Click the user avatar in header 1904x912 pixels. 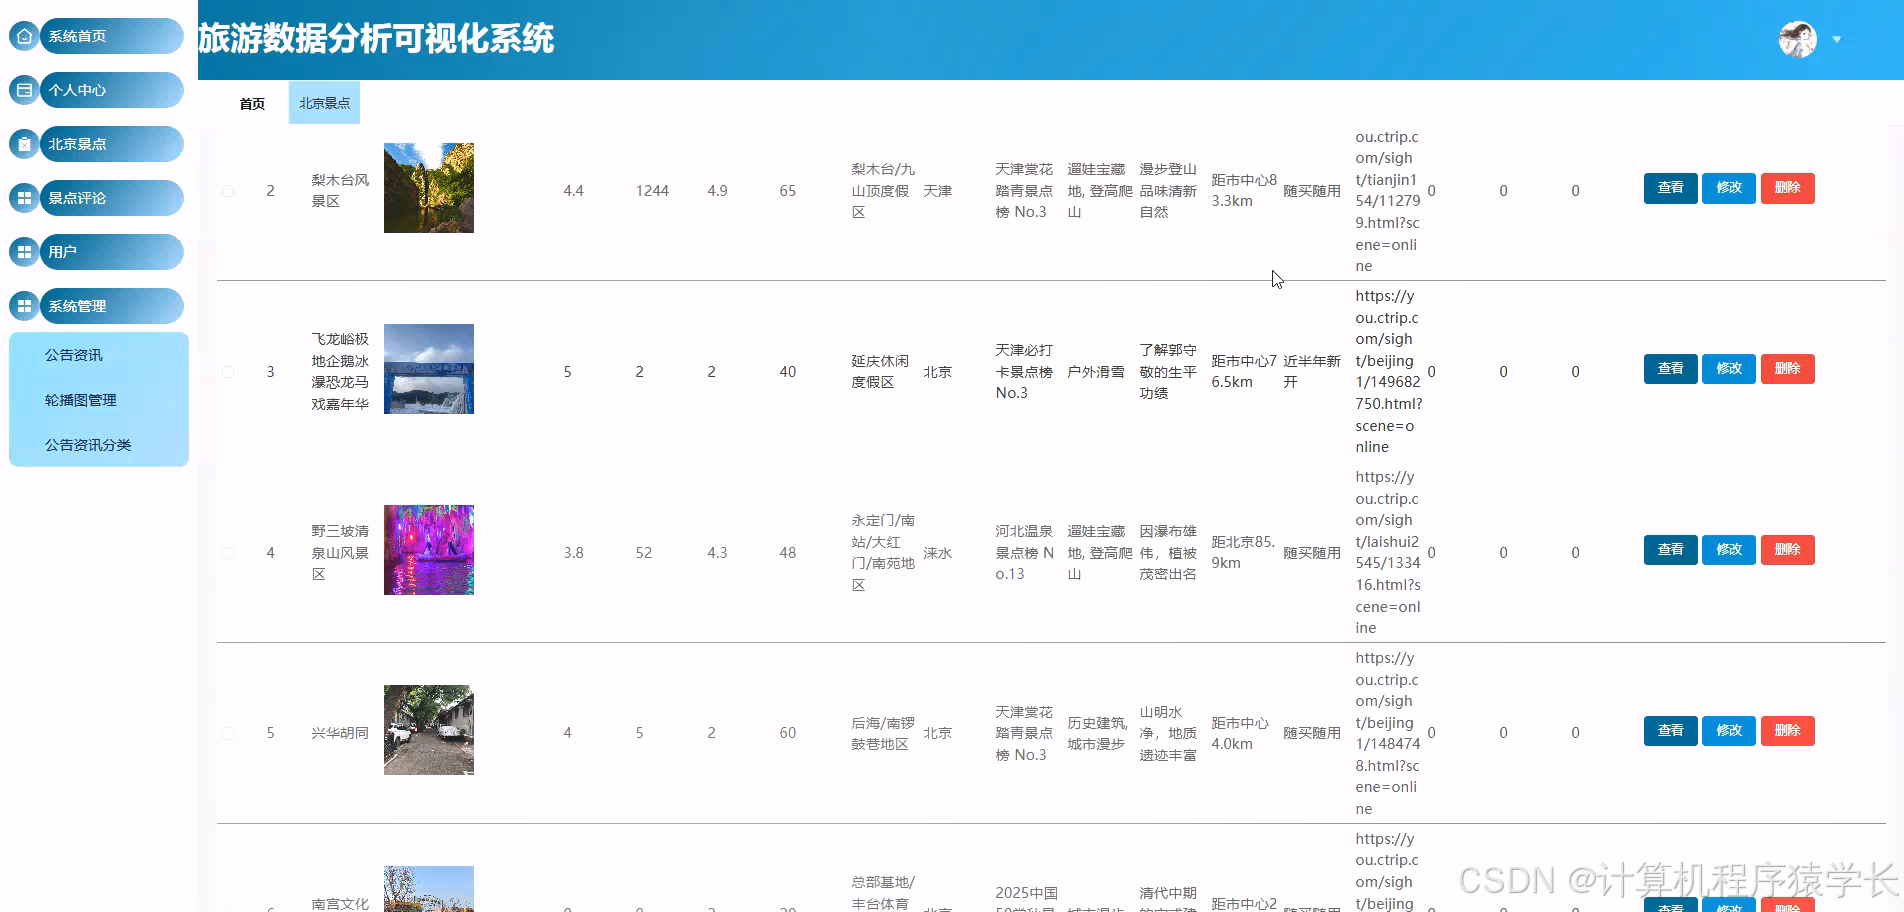(1797, 40)
